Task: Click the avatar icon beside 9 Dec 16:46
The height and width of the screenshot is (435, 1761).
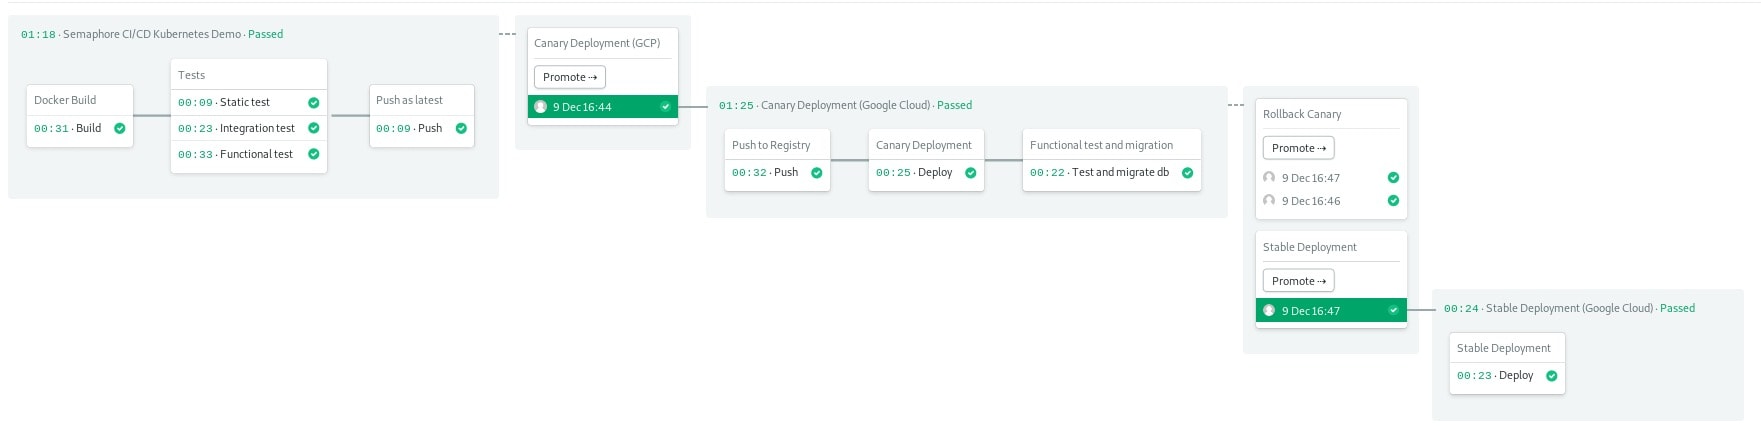Action: pyautogui.click(x=1269, y=201)
